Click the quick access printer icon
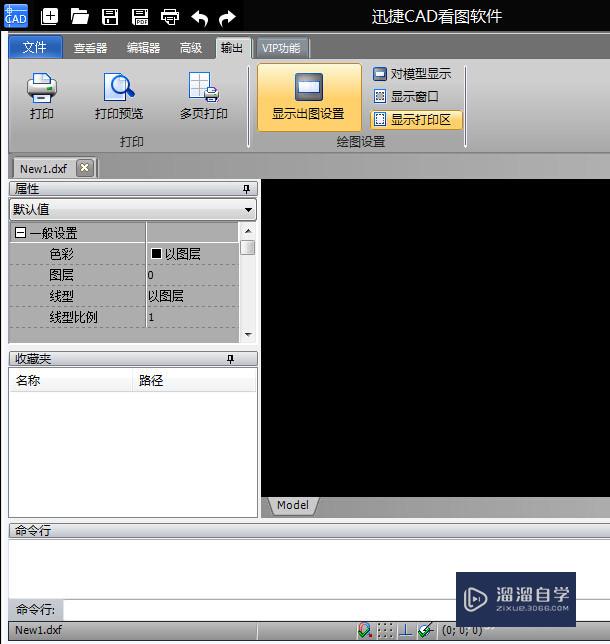 point(170,17)
